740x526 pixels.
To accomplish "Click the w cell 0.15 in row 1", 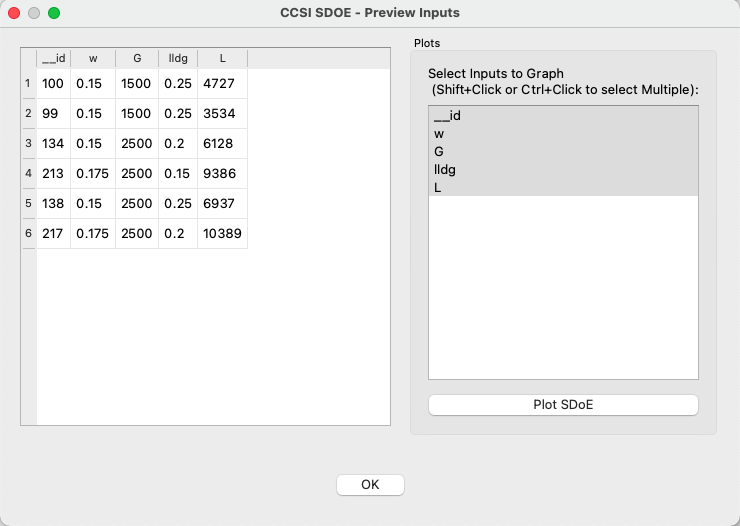I will 93,83.
